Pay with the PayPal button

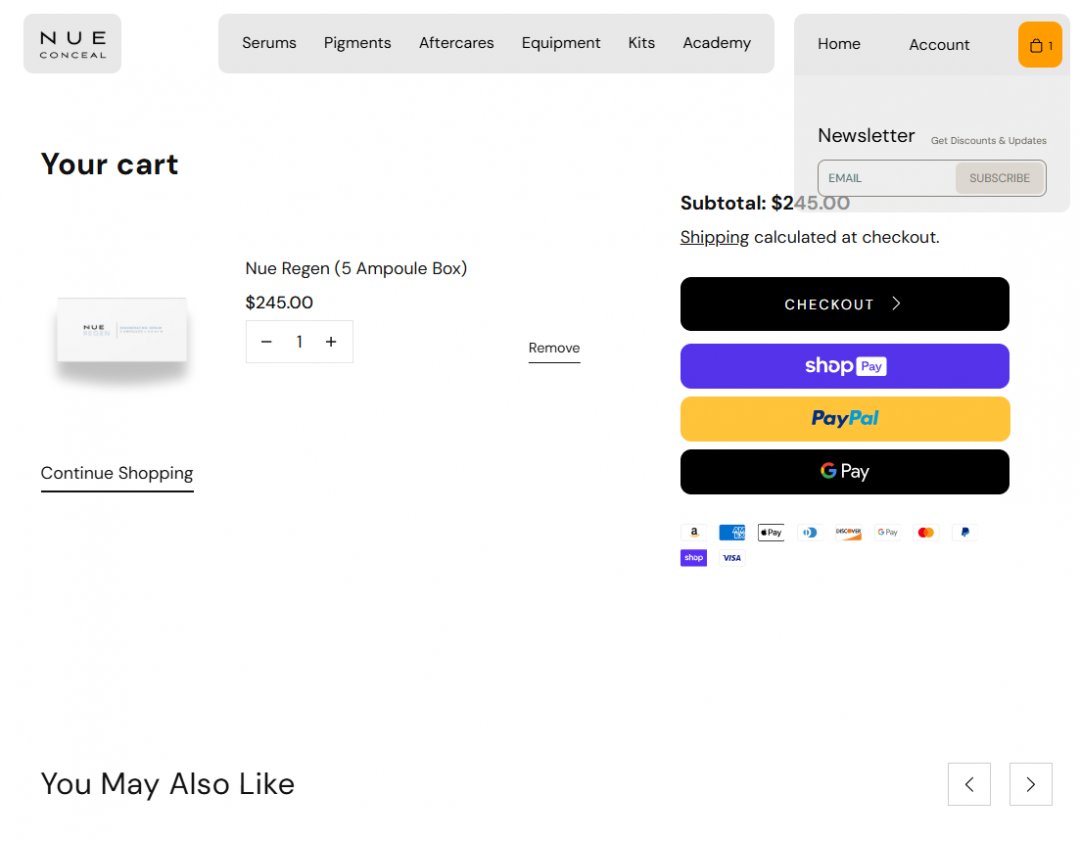coord(844,419)
